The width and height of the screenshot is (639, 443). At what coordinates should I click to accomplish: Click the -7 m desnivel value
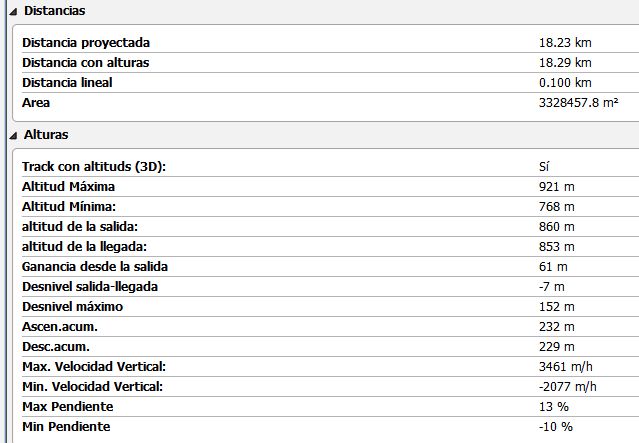point(553,287)
